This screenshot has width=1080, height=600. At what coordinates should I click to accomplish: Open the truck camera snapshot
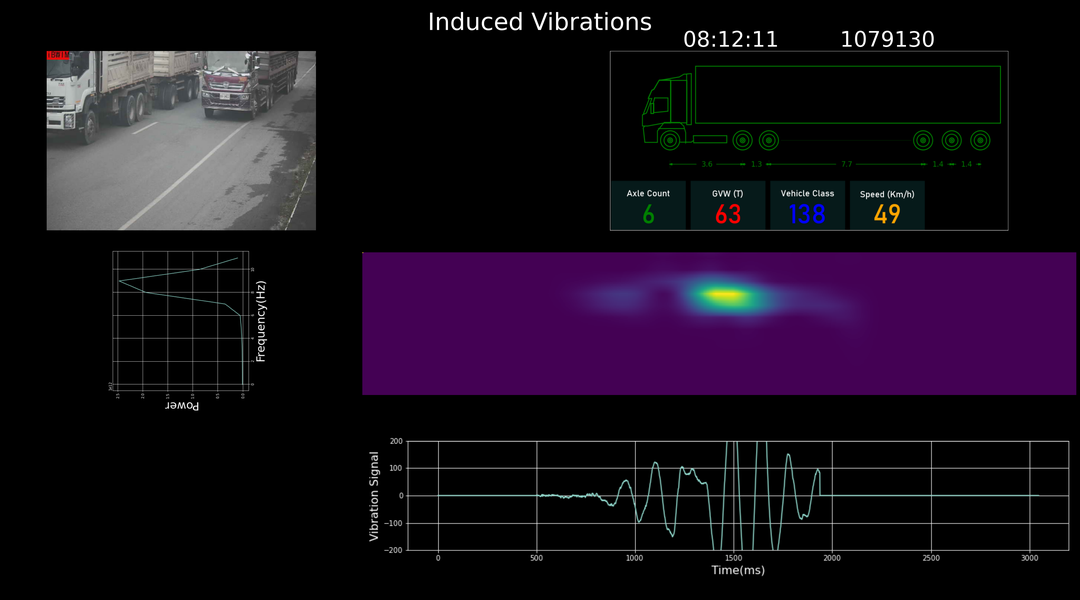(x=181, y=140)
